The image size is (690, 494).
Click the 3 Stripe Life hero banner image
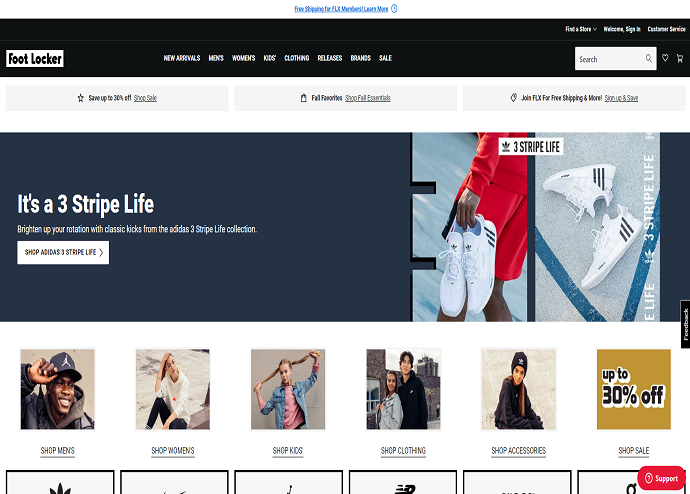pos(535,227)
